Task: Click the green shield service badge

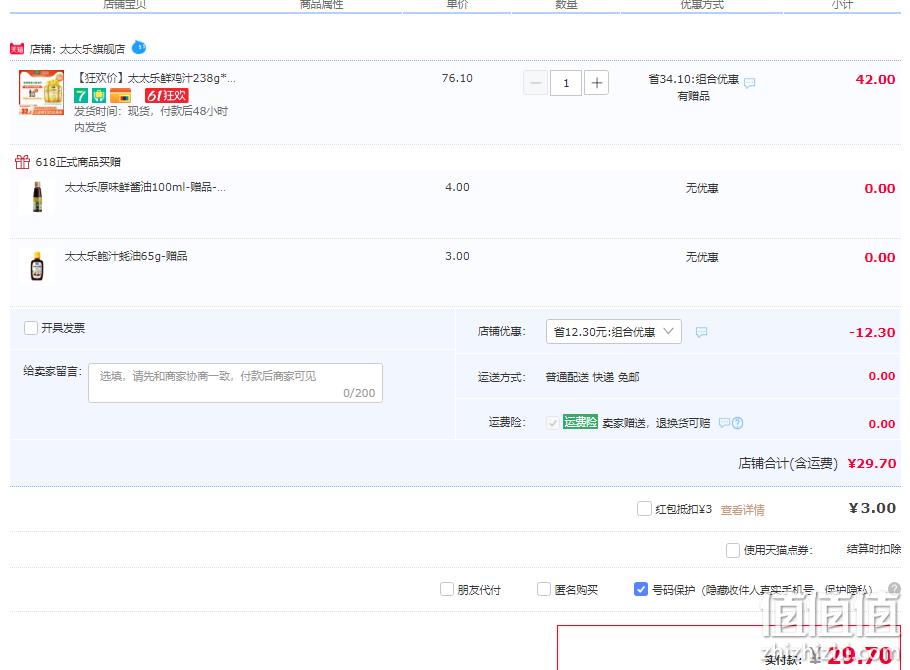Action: click(99, 95)
